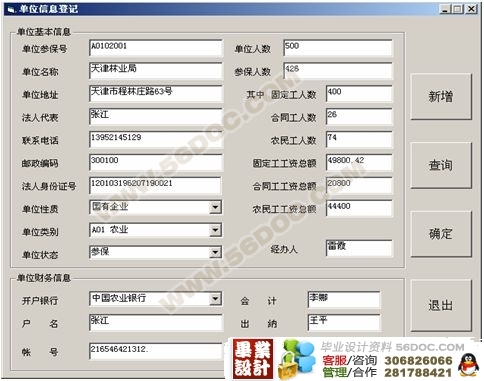Click the 单位参保号 input field
The image size is (484, 381).
[156, 48]
